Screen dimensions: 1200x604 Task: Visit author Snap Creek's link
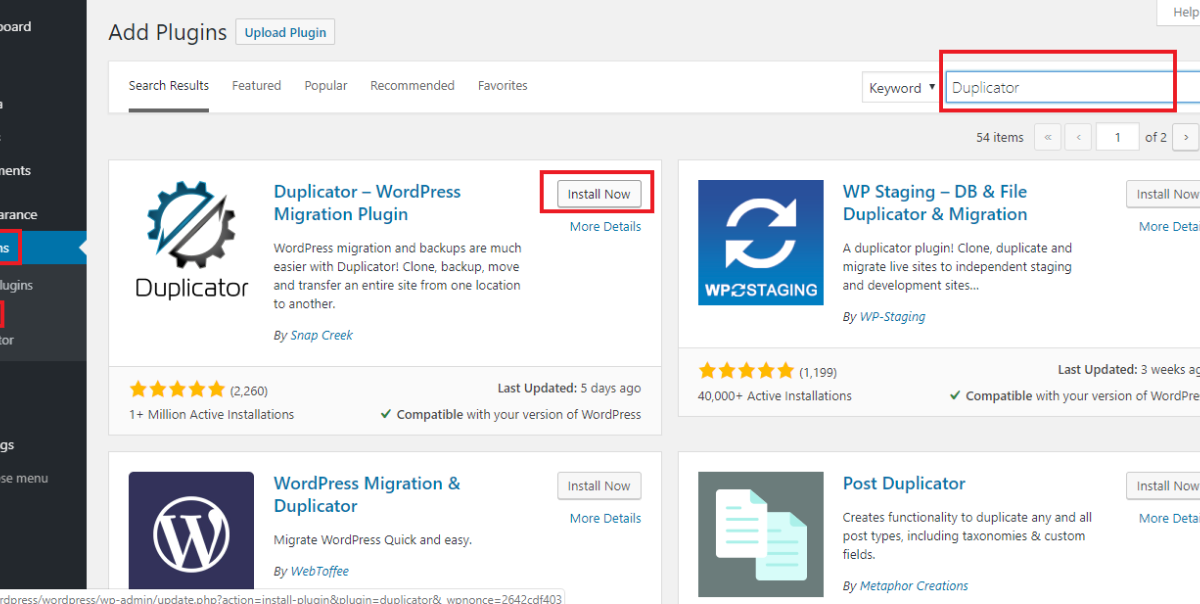click(321, 336)
